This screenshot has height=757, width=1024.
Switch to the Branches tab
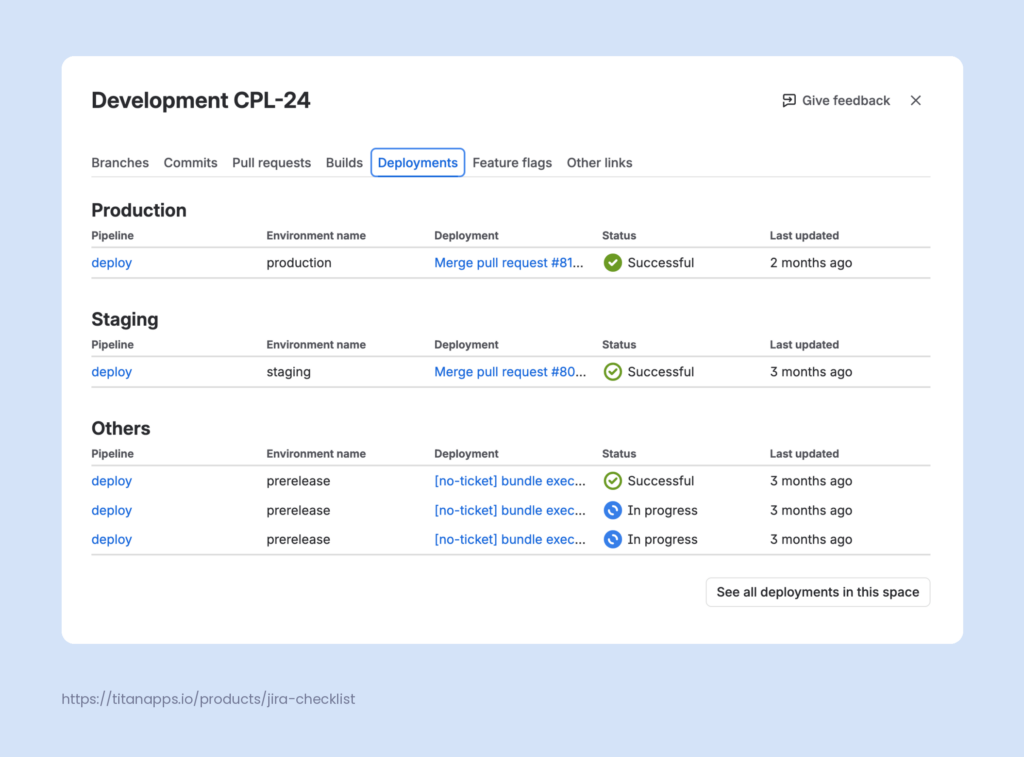[x=120, y=163]
